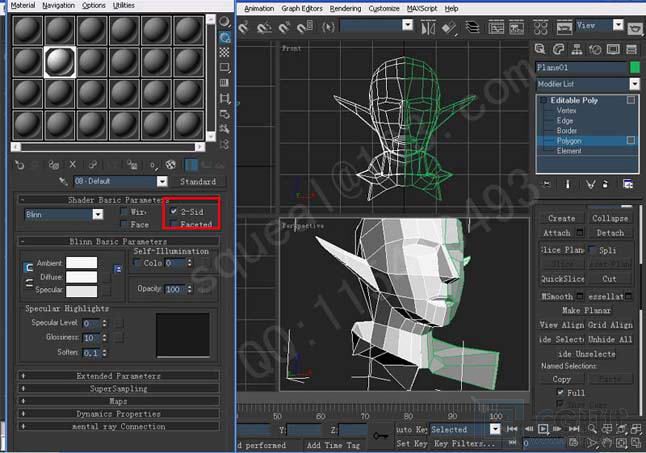Viewport: 646px width, 453px height.
Task: Open the Rendering menu
Action: 345,8
